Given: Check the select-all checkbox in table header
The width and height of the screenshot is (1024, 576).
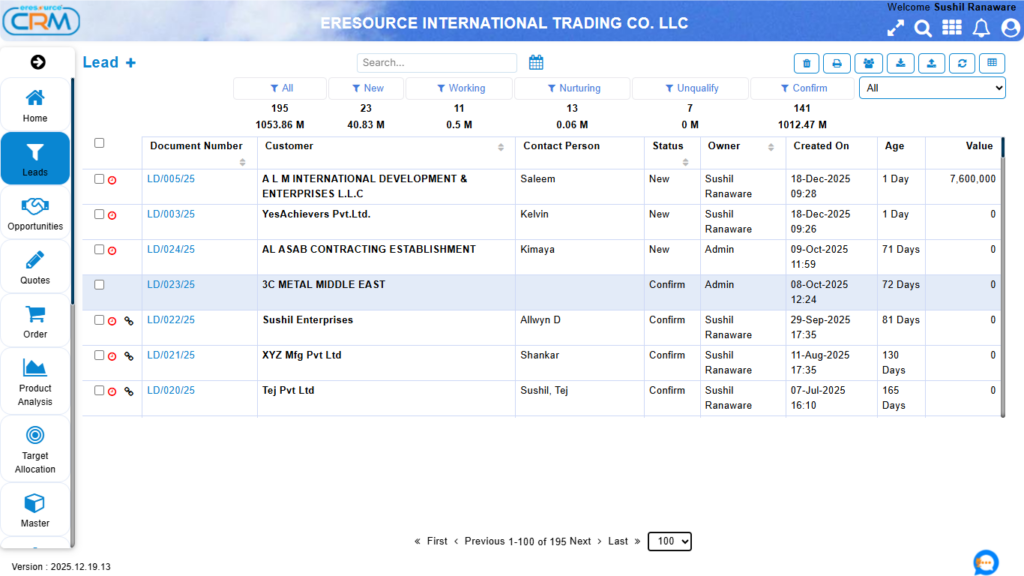Looking at the screenshot, I should [99, 143].
